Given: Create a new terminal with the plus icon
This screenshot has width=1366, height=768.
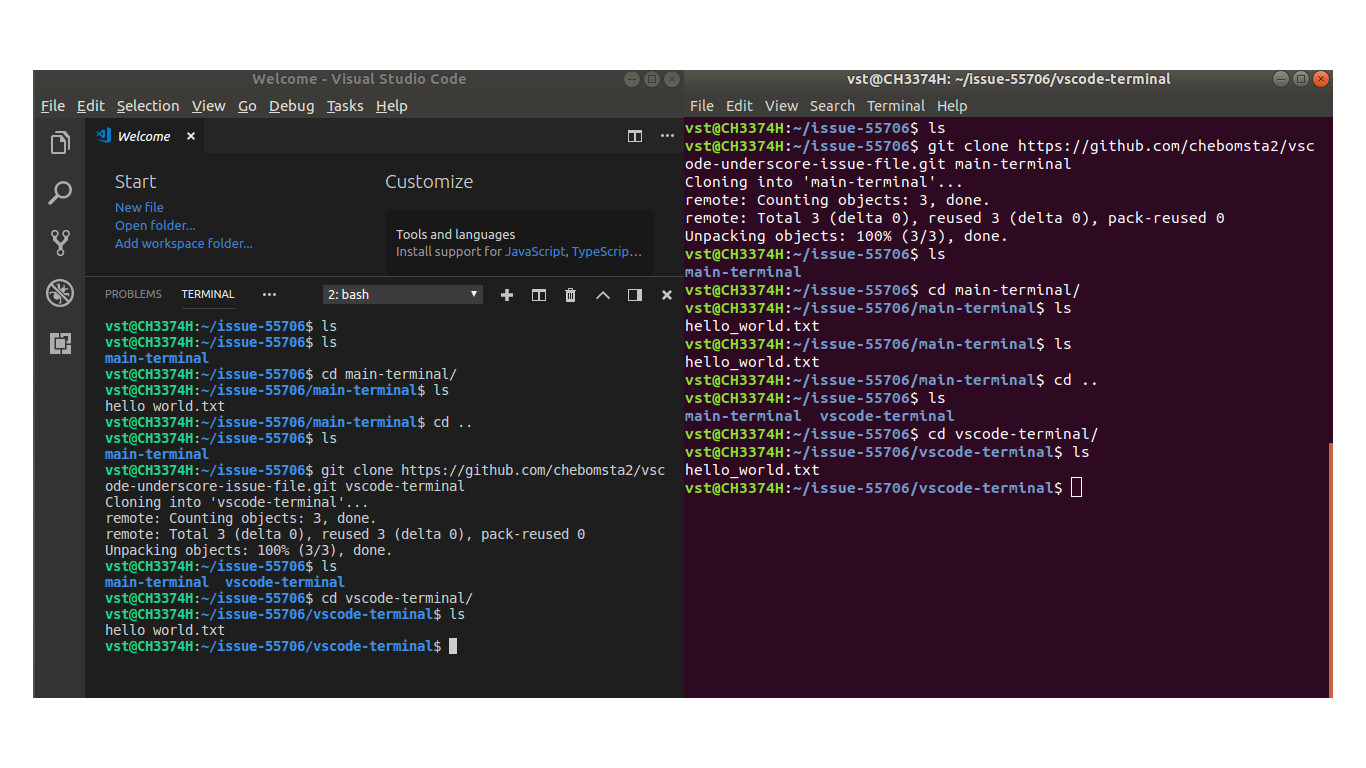Looking at the screenshot, I should 506,295.
